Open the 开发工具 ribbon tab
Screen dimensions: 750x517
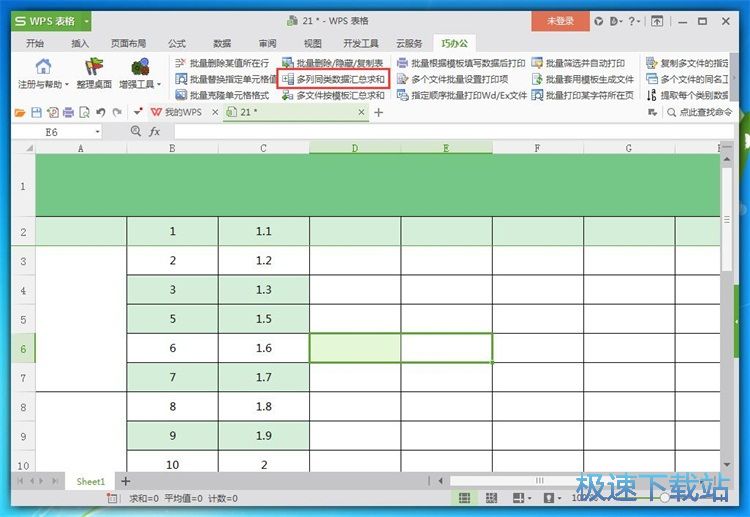361,44
